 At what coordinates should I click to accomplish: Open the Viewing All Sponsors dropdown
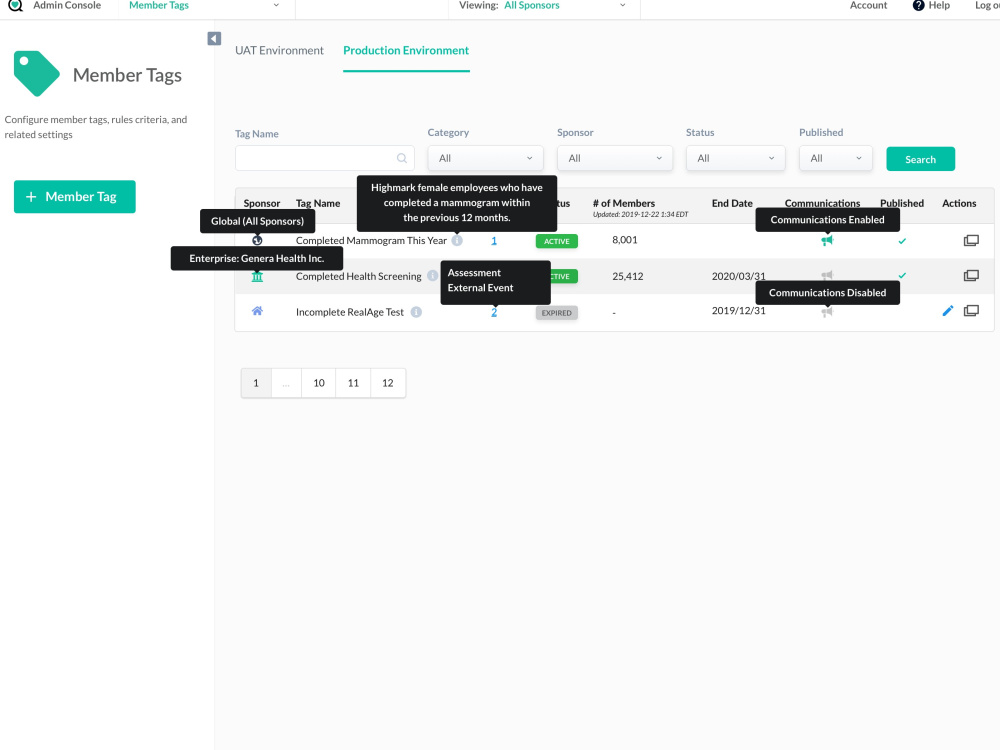point(543,5)
